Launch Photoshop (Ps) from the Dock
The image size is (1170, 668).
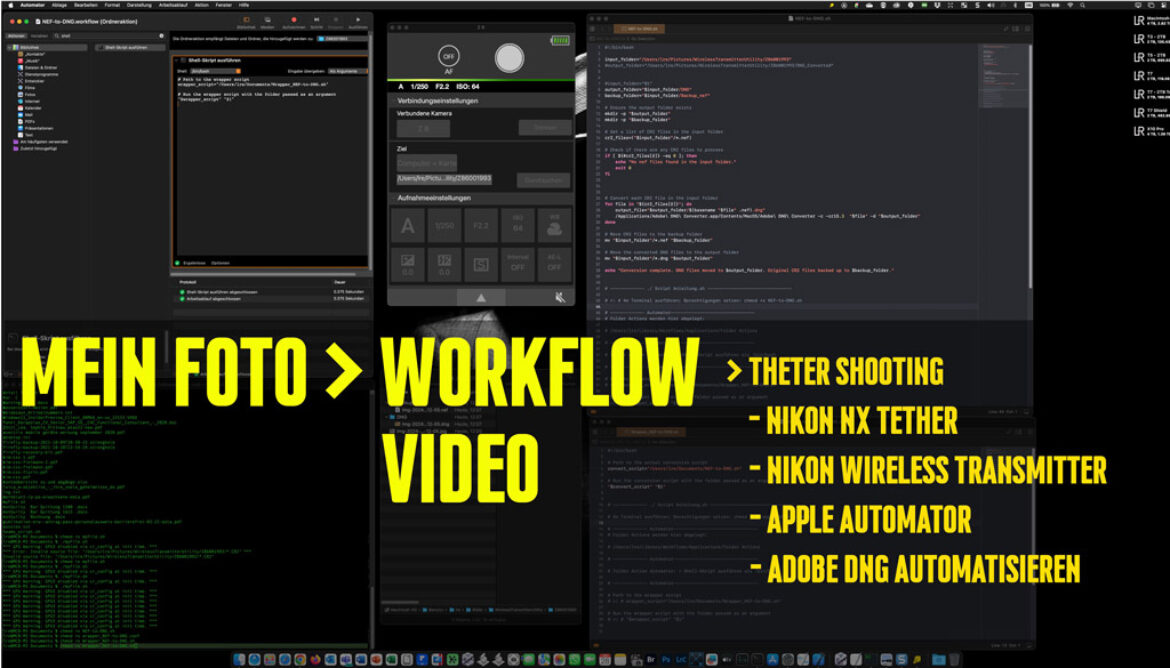point(666,659)
